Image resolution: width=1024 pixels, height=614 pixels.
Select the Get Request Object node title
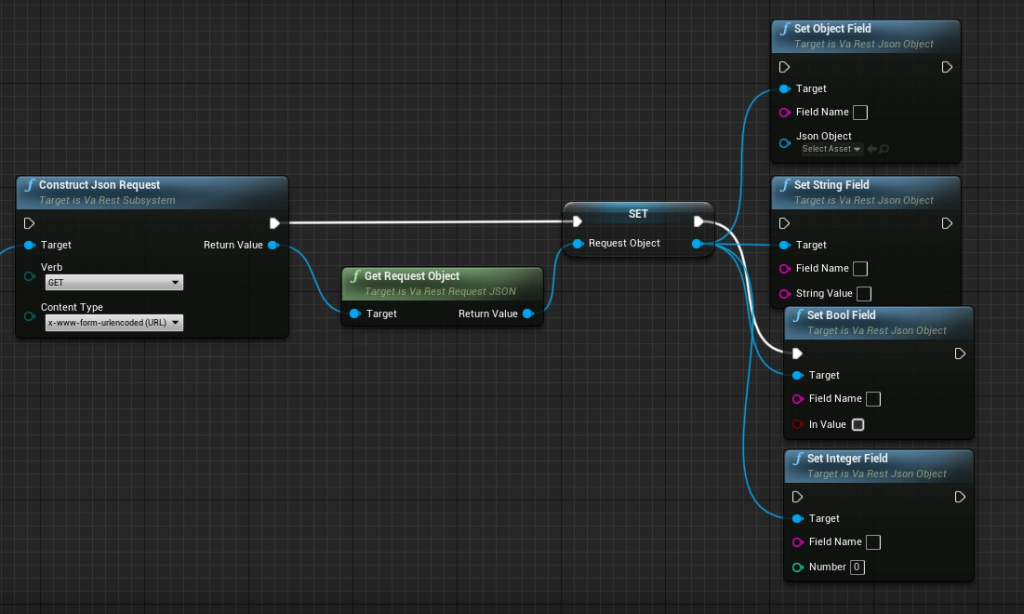click(x=411, y=276)
